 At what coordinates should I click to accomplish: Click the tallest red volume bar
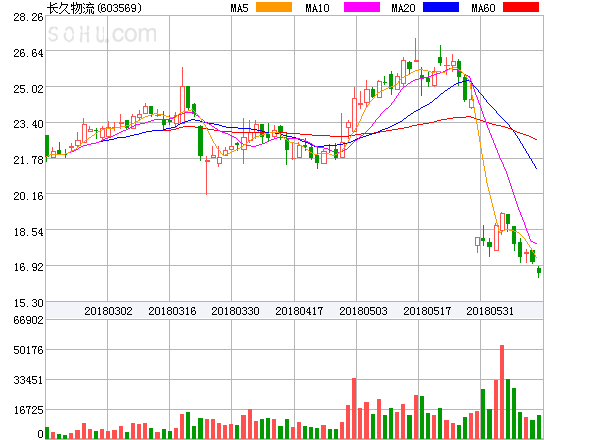(x=502, y=392)
